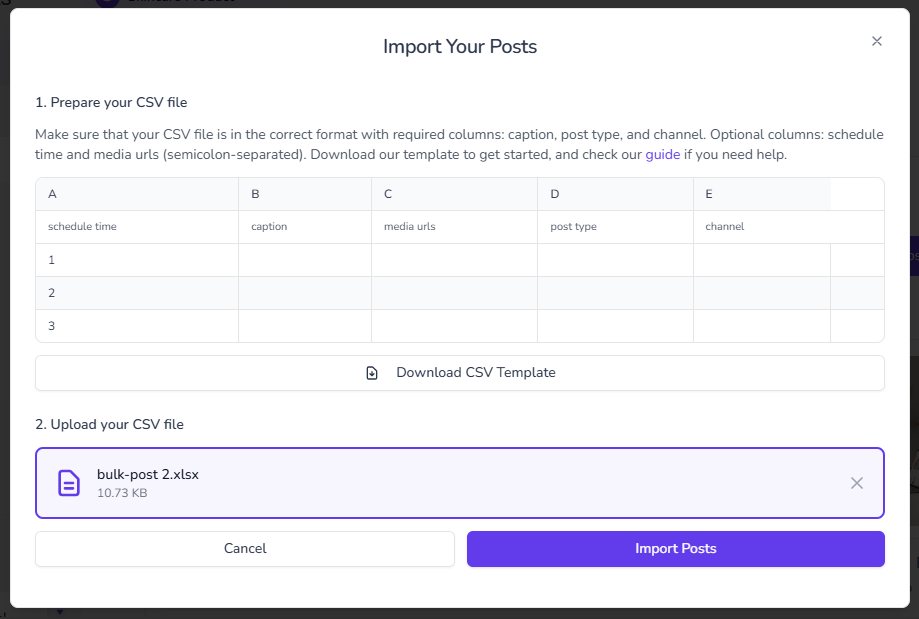The height and width of the screenshot is (619, 919).
Task: Select column E header in the table
Action: (x=762, y=194)
